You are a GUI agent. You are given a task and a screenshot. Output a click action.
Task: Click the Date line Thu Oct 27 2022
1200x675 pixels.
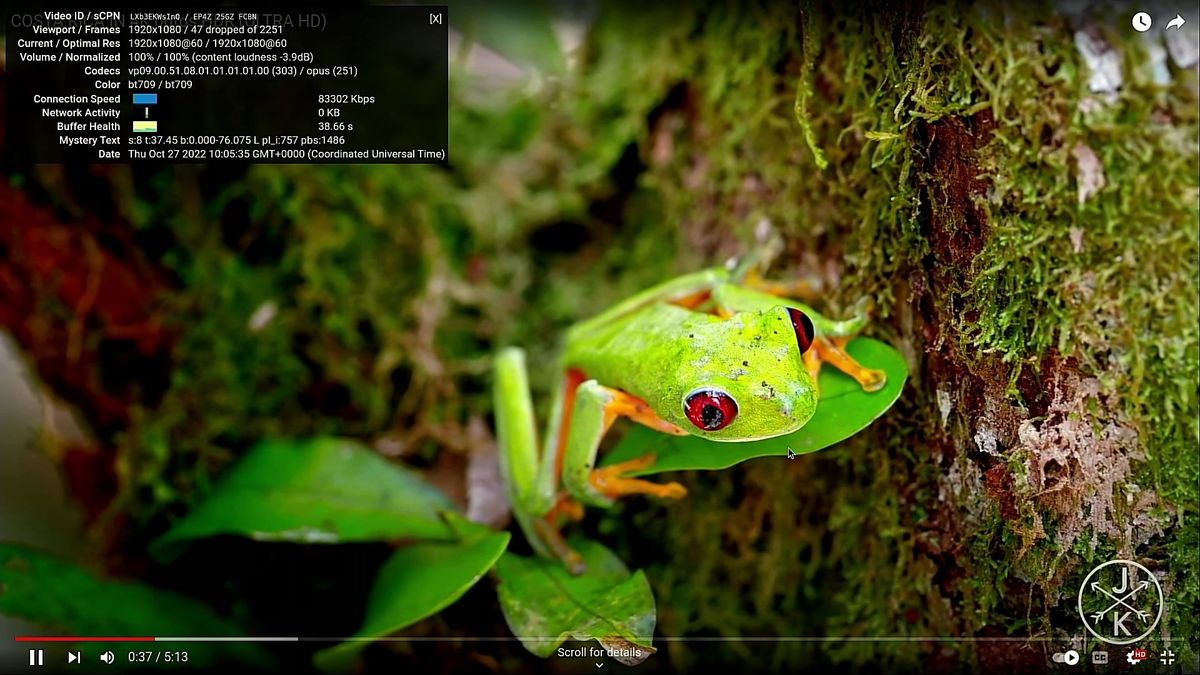(287, 154)
